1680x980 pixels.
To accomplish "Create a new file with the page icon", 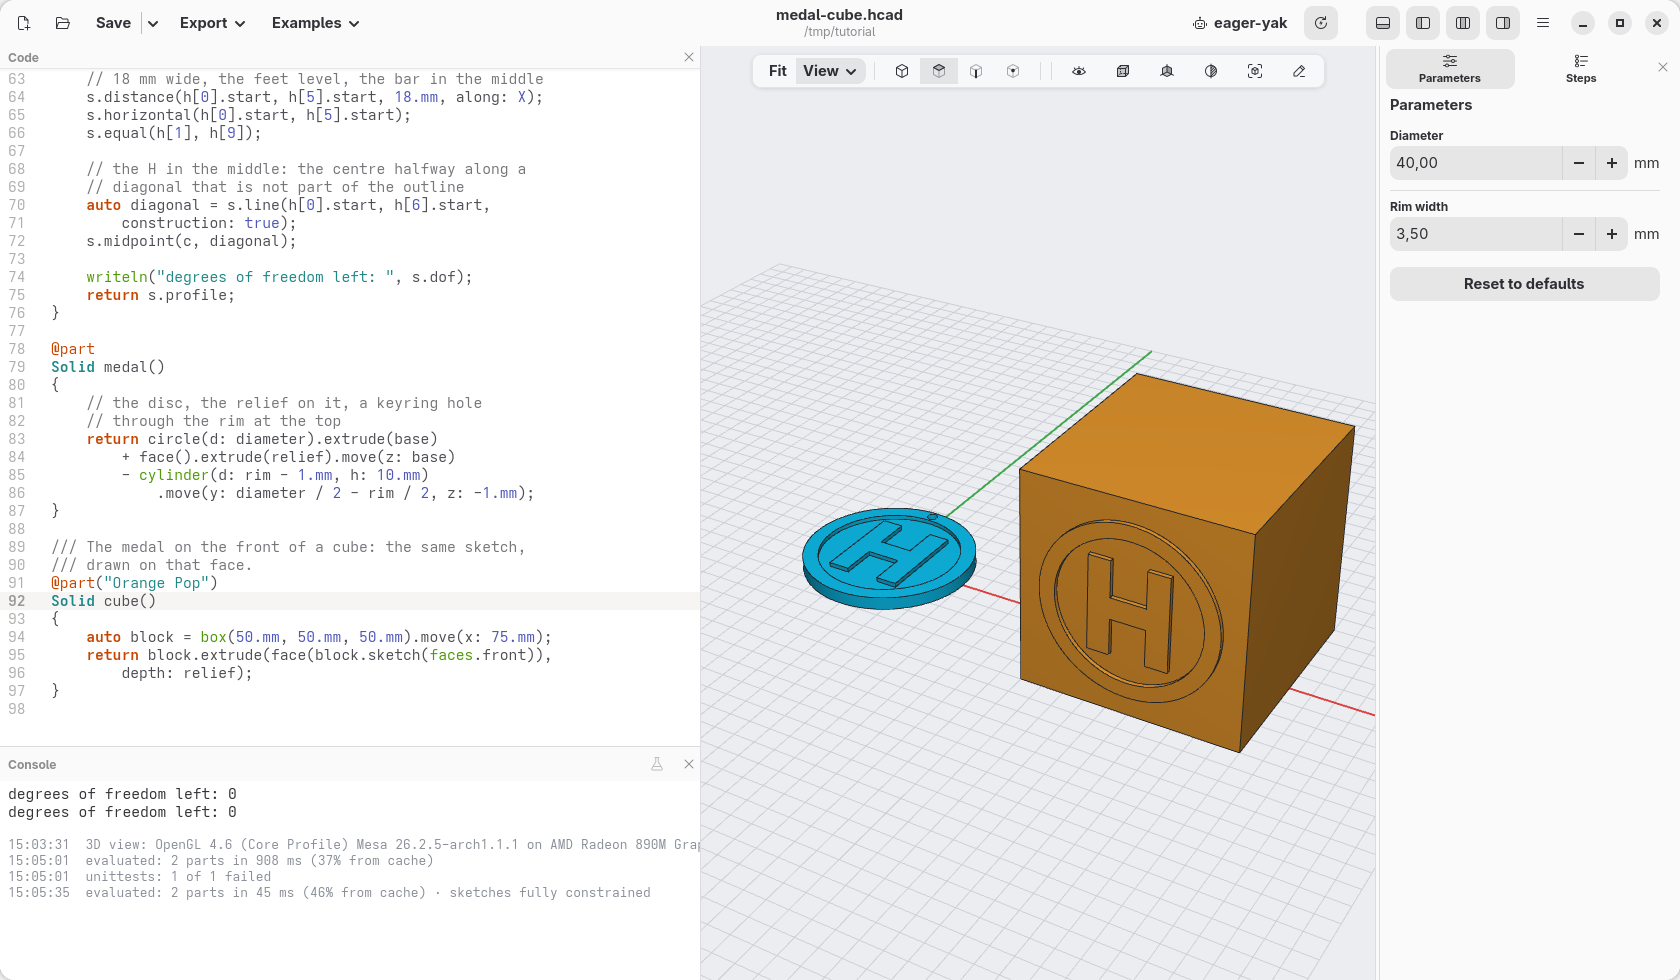I will pyautogui.click(x=24, y=23).
